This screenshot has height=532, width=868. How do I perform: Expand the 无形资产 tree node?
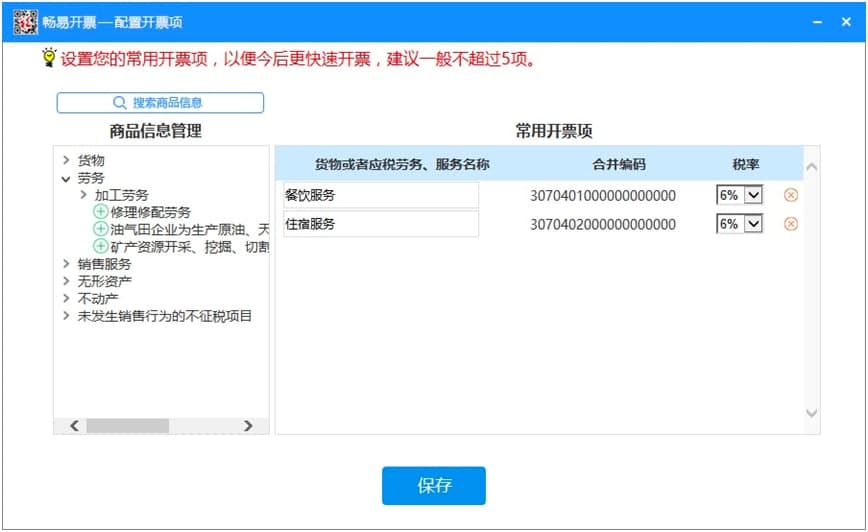click(x=66, y=281)
